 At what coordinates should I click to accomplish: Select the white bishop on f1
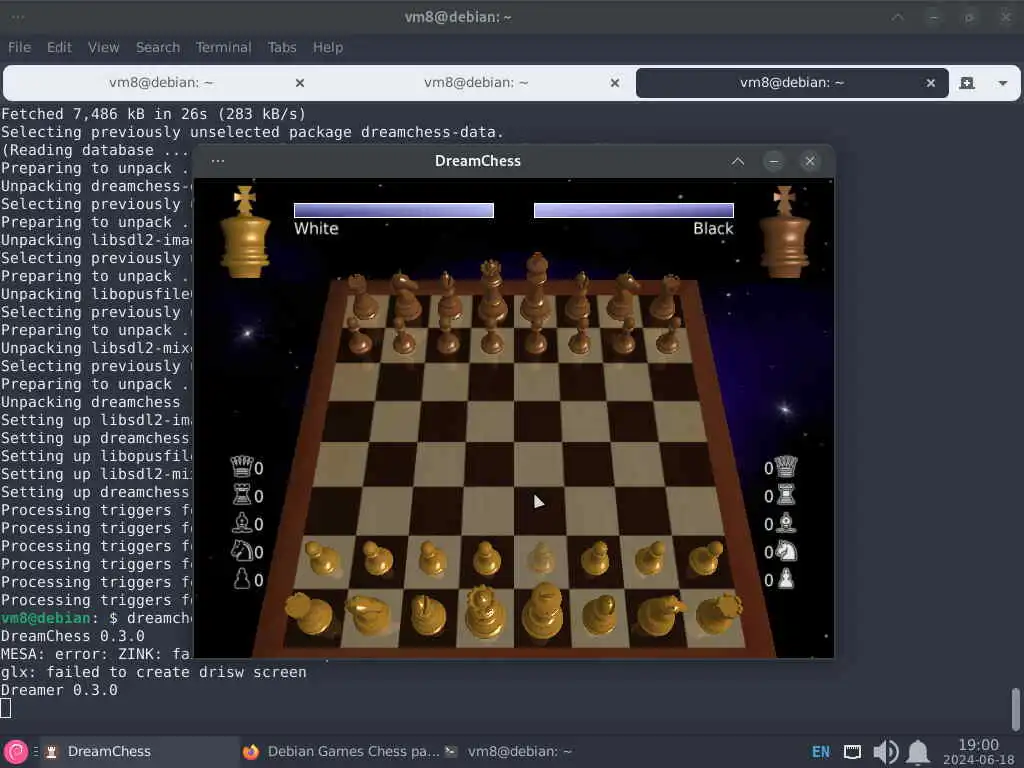(600, 615)
